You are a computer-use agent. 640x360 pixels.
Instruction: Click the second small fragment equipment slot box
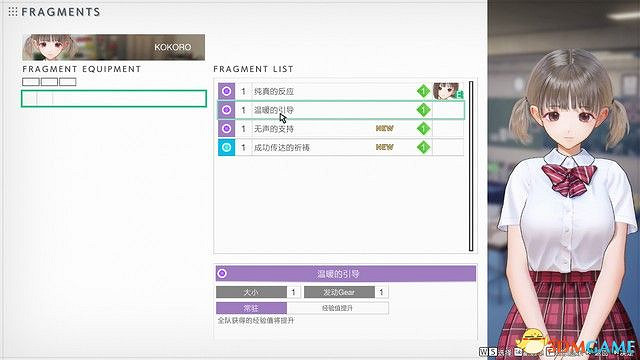(x=49, y=82)
